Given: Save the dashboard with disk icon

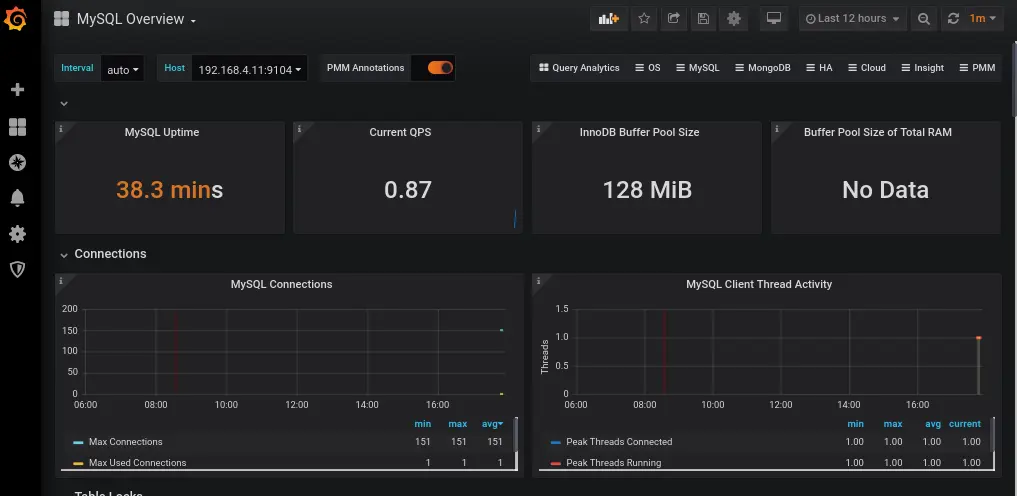Looking at the screenshot, I should click(x=704, y=19).
